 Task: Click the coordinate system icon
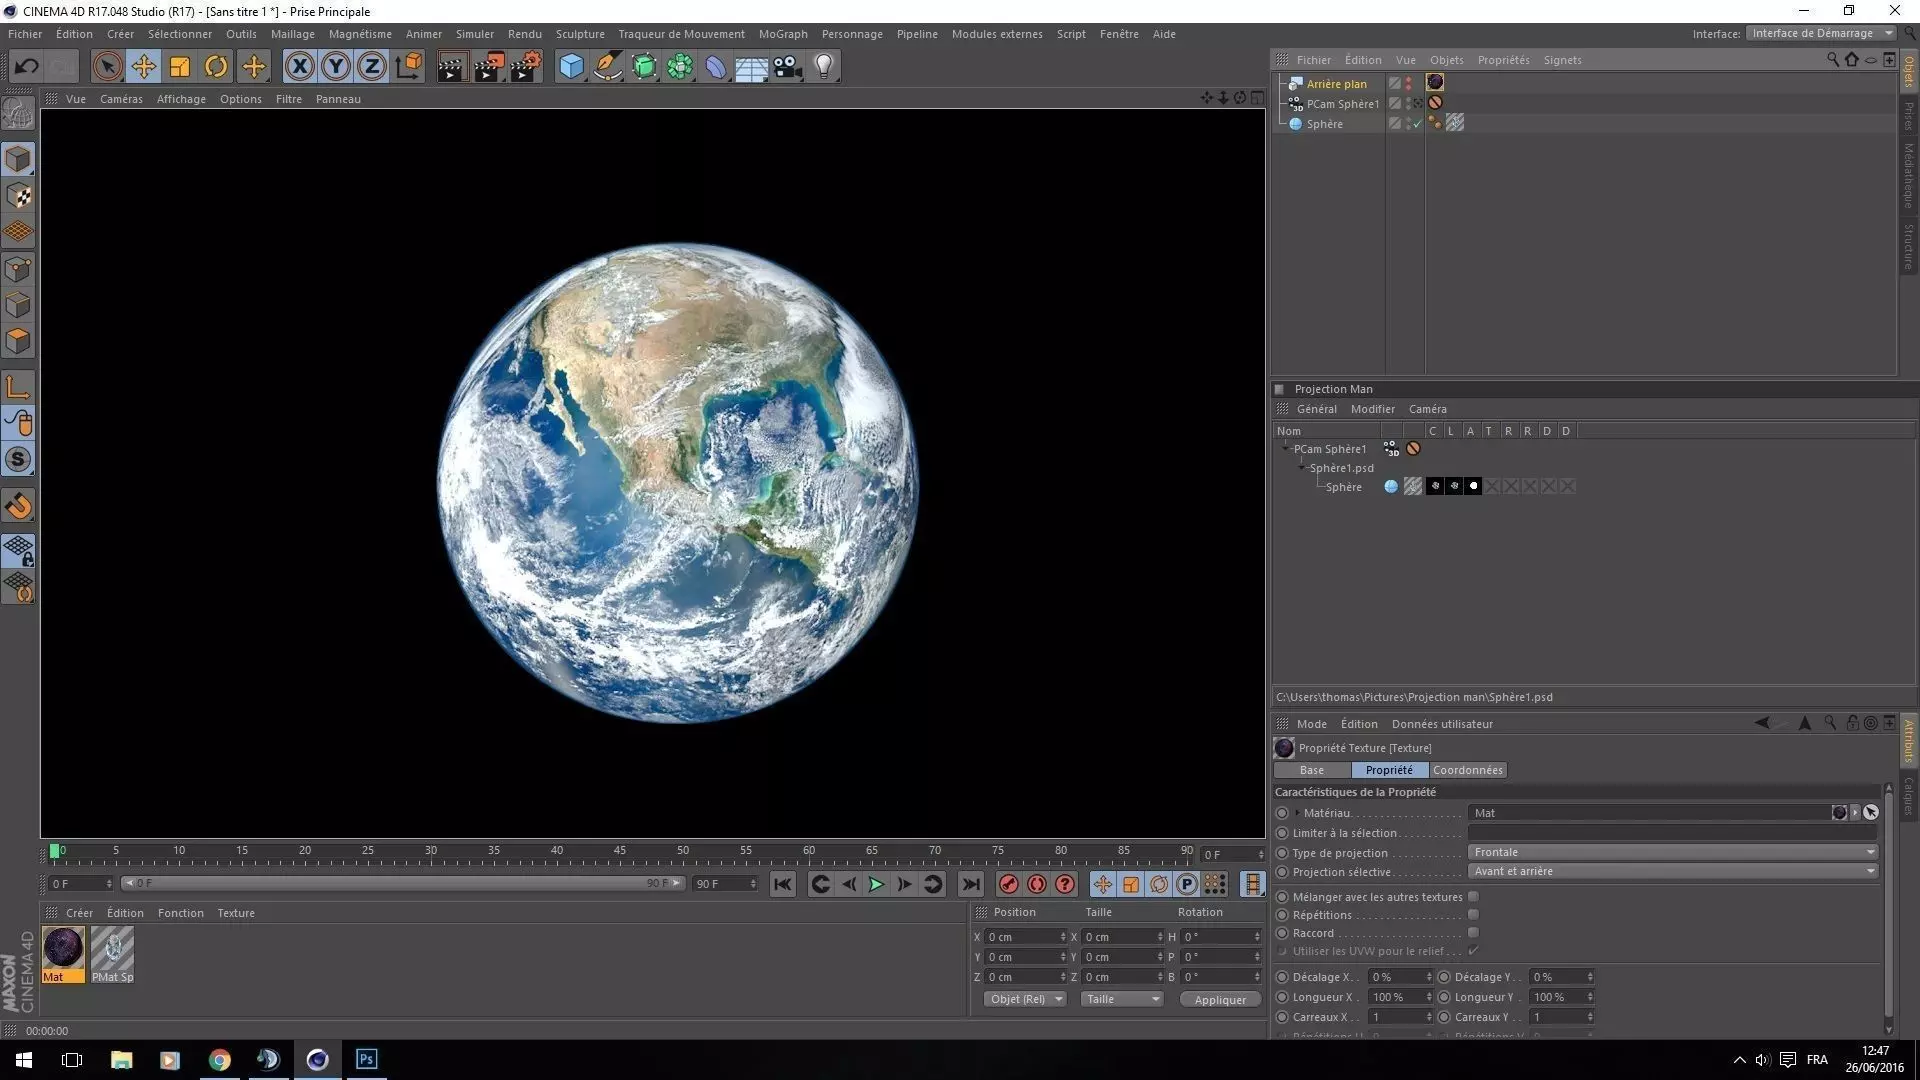click(408, 67)
